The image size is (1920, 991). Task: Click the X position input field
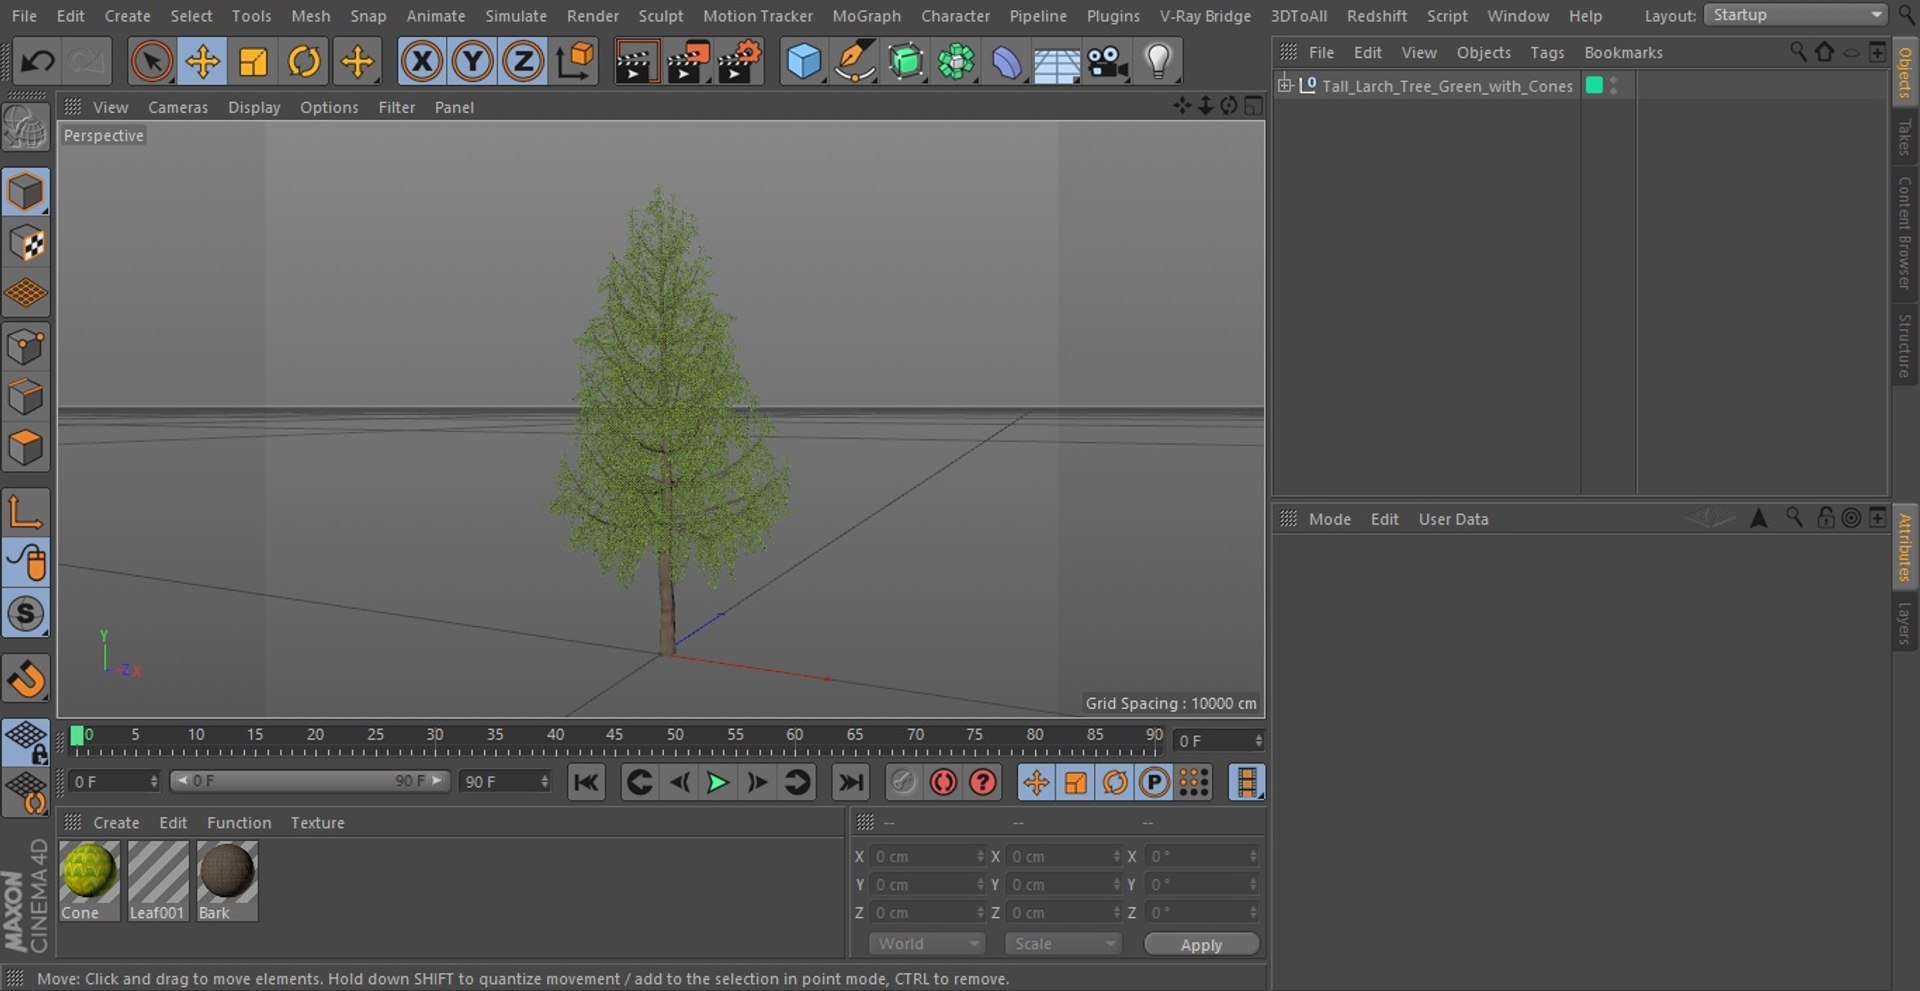(x=927, y=857)
